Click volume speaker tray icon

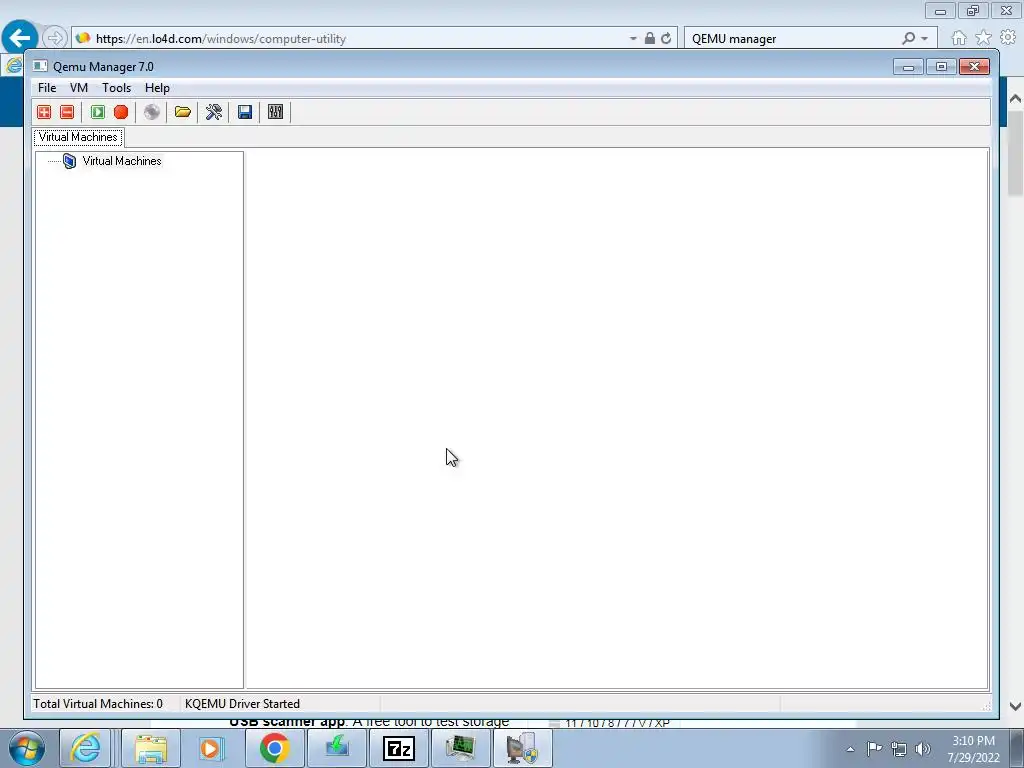(923, 749)
